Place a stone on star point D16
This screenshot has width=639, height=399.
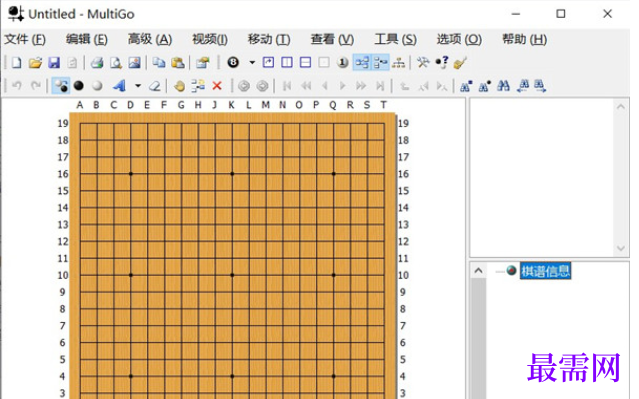pyautogui.click(x=131, y=174)
